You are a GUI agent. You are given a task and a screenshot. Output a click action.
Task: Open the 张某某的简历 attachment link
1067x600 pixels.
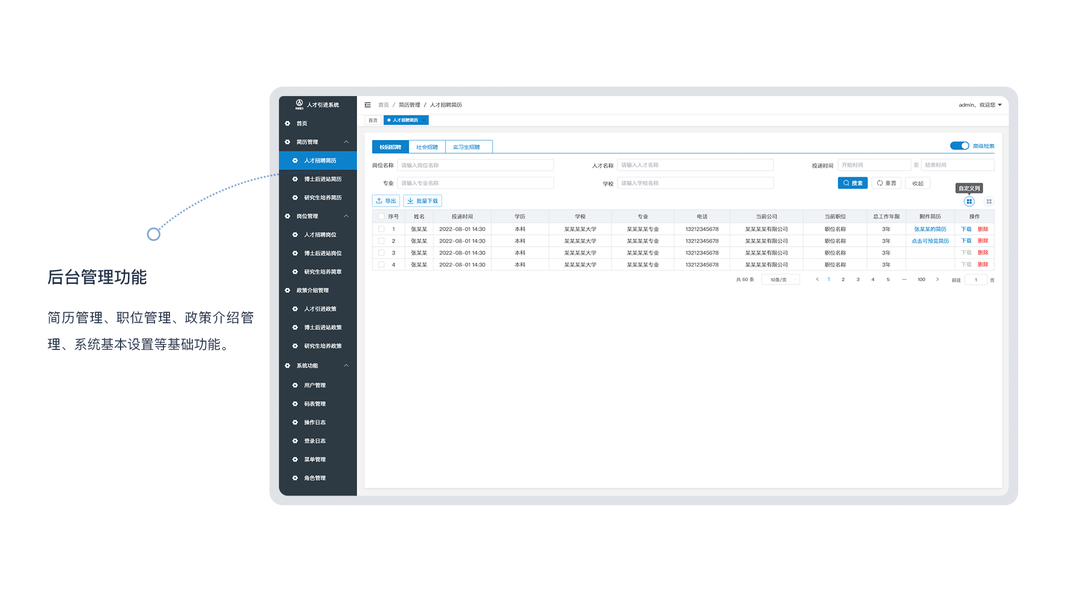pos(930,229)
